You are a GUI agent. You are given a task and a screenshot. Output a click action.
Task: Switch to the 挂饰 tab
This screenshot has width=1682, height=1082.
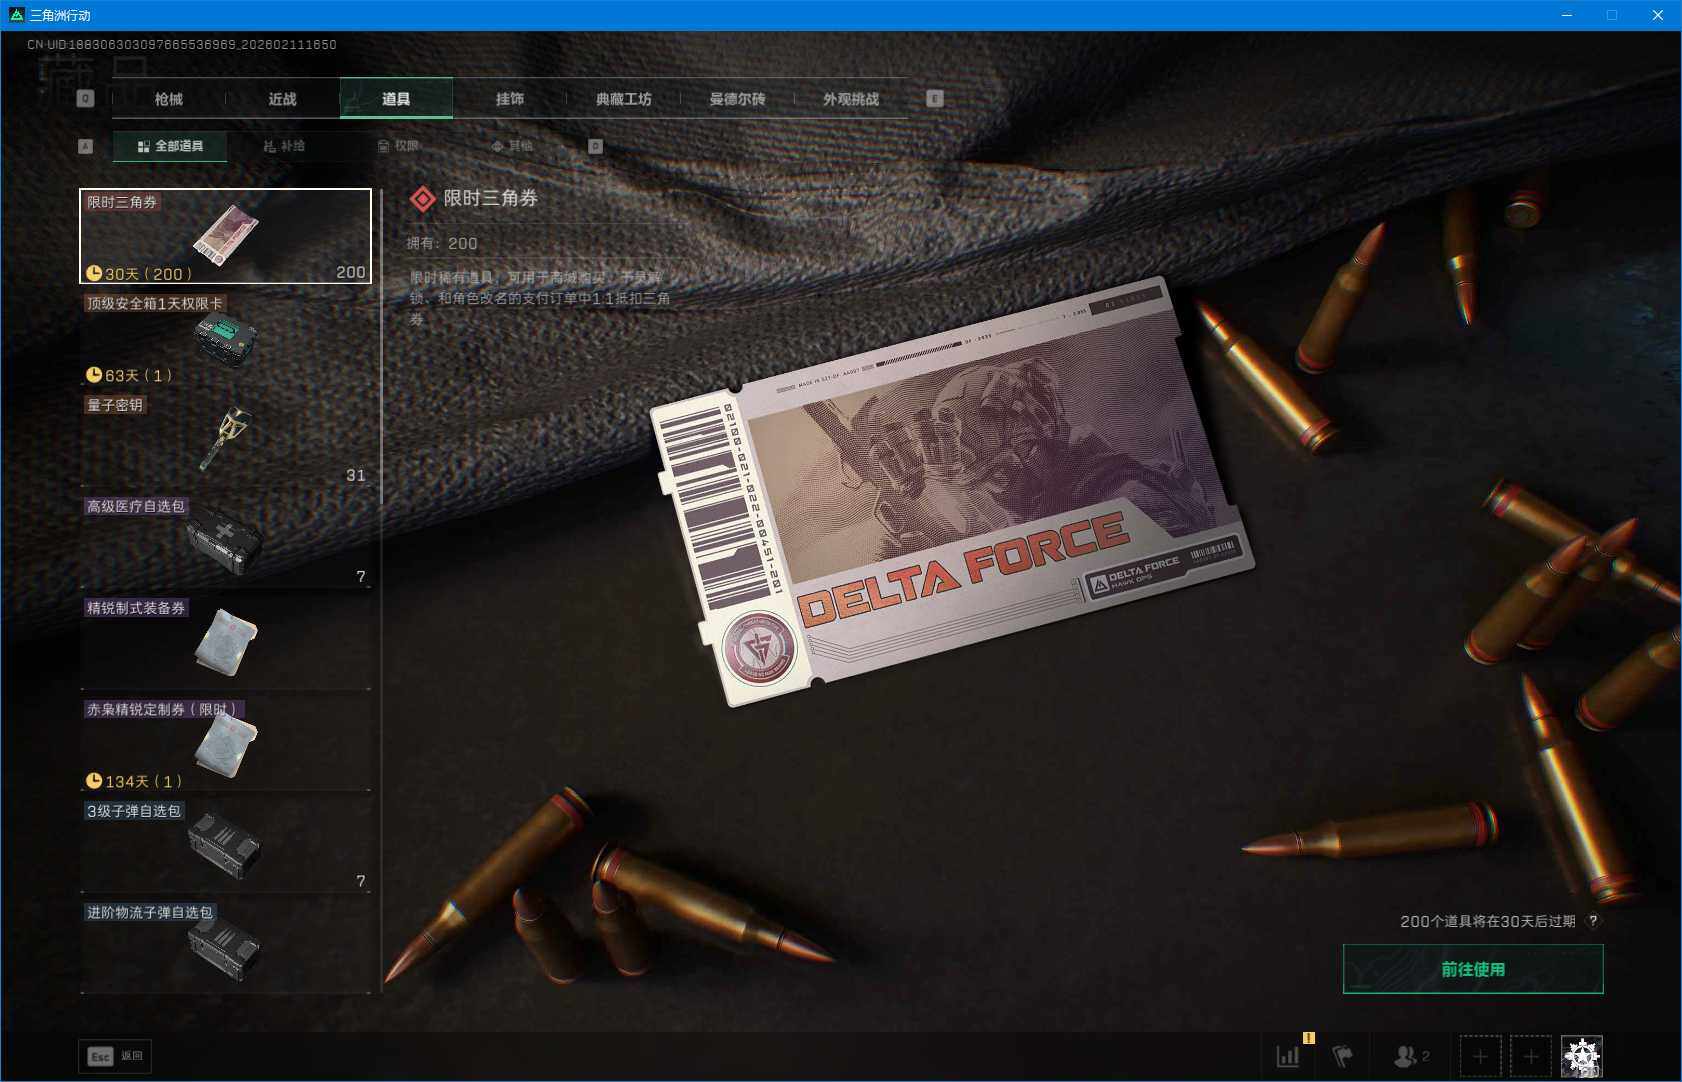(510, 99)
